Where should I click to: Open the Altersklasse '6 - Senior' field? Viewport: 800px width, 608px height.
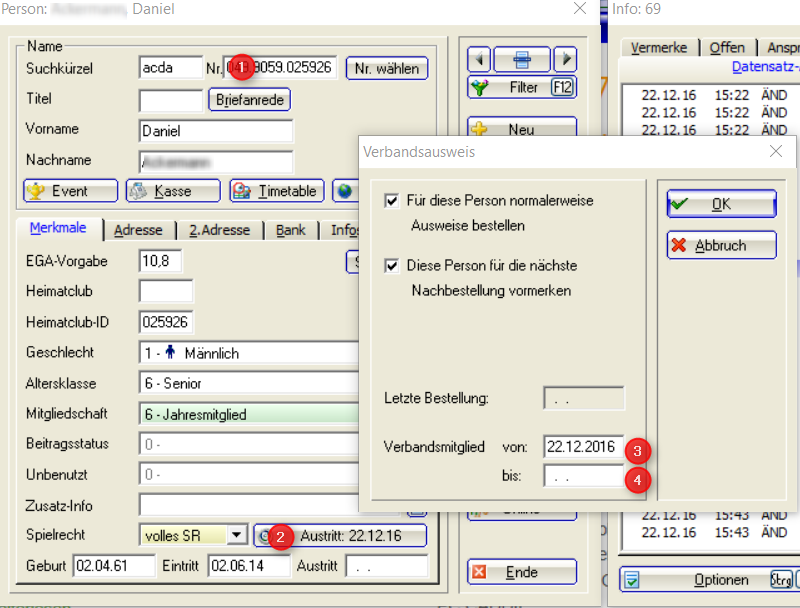click(x=250, y=383)
